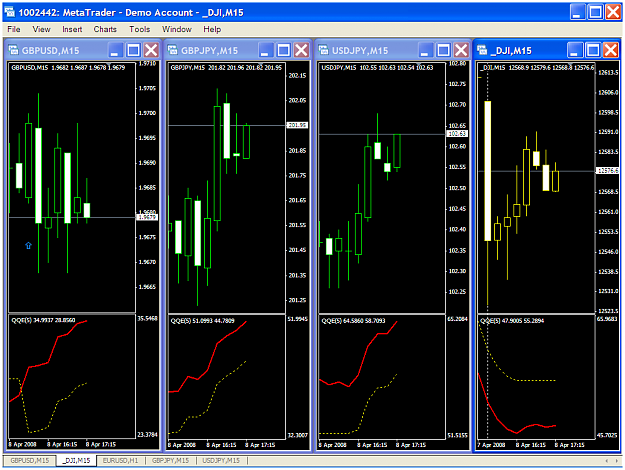Click the MetaTrader application icon in title bar

pos(10,12)
